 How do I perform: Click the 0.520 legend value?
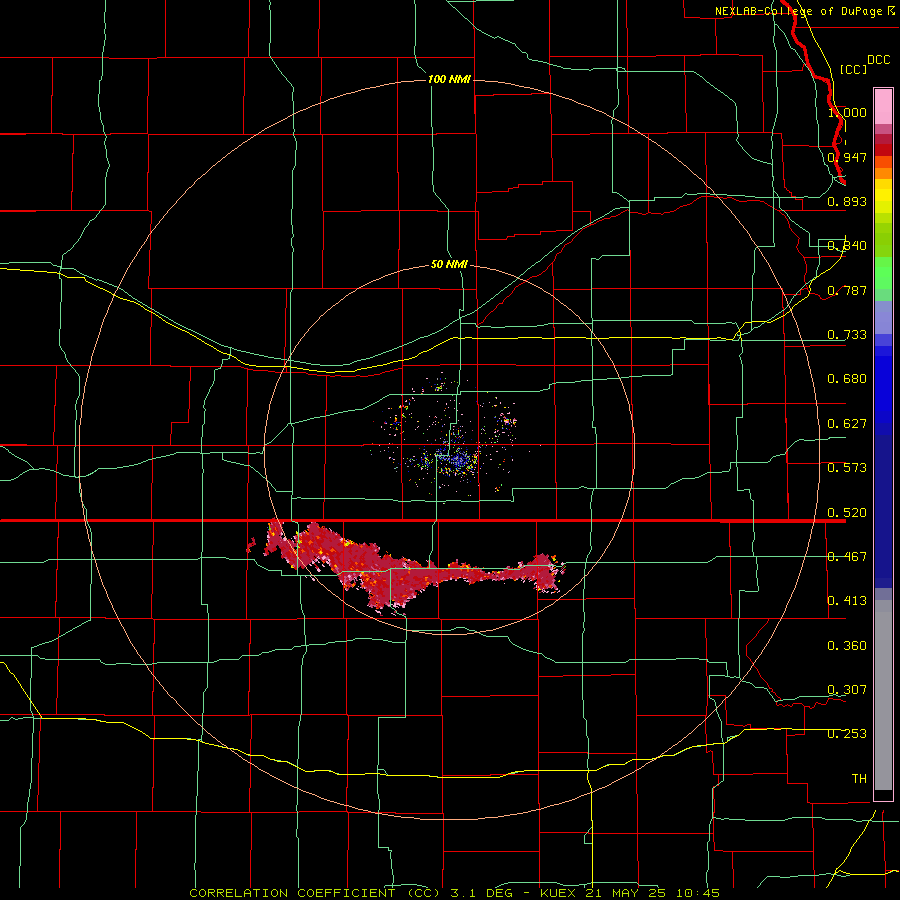[847, 512]
